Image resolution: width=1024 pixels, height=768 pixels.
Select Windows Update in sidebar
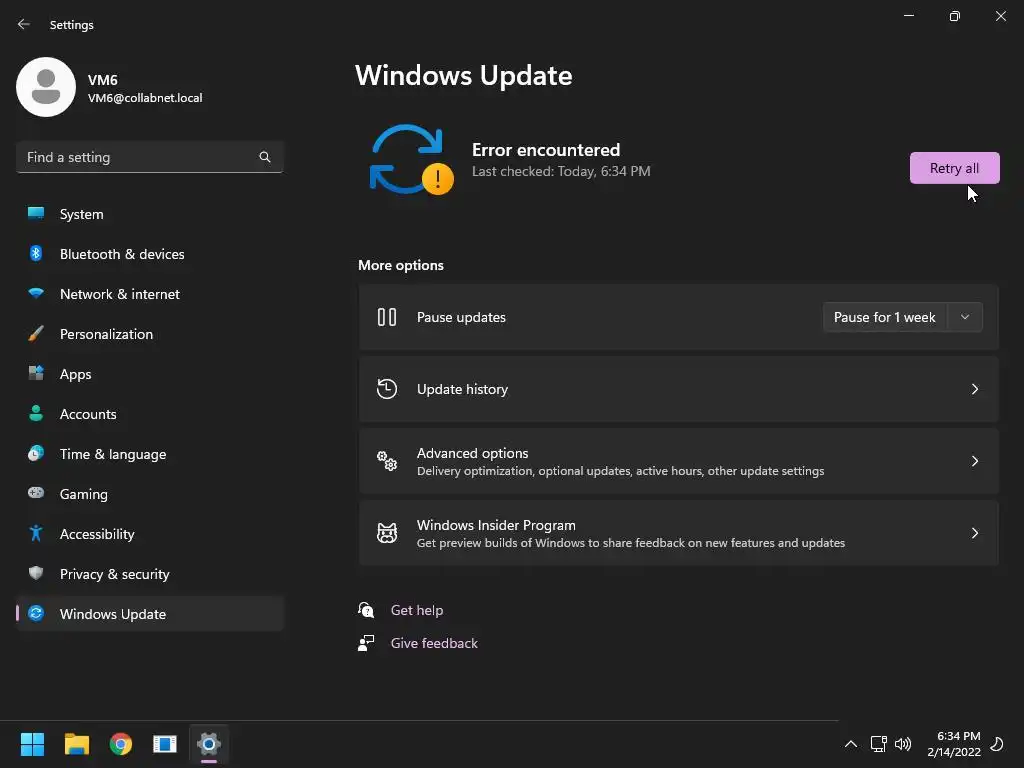point(150,614)
